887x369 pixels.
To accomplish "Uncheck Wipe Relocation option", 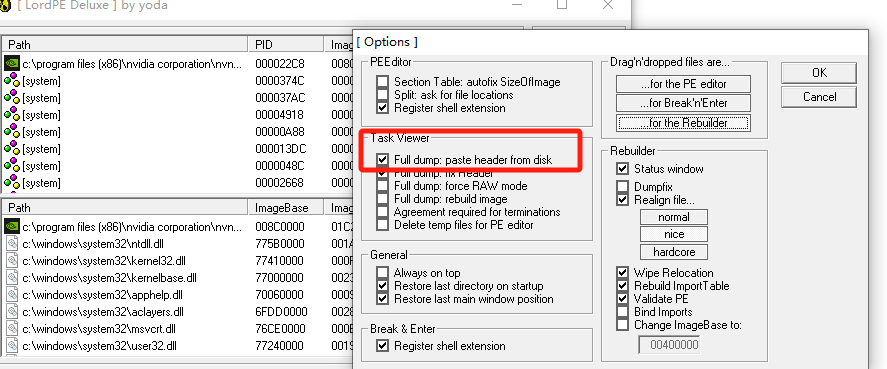I will click(623, 273).
